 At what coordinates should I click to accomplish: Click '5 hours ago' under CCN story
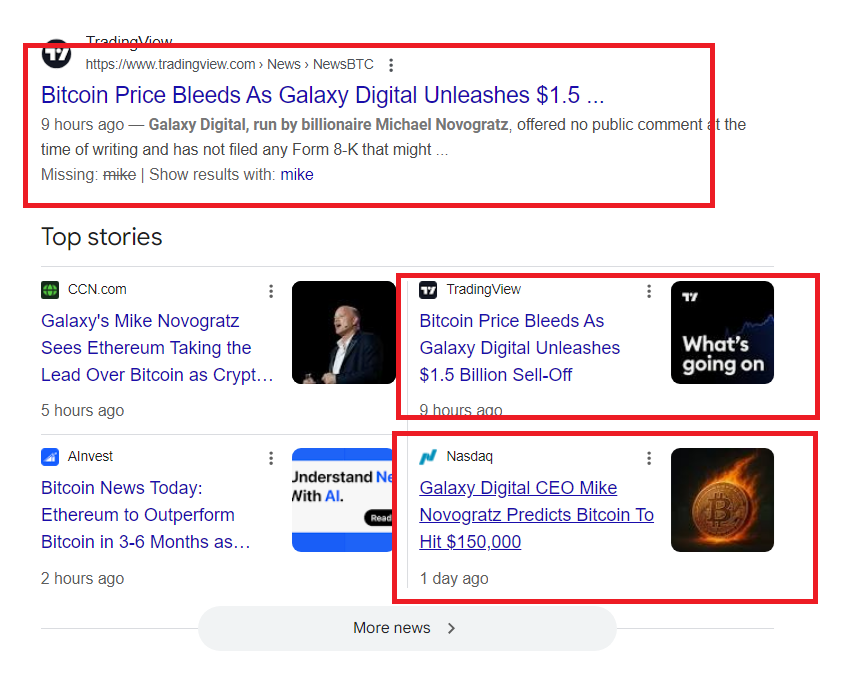tap(83, 411)
